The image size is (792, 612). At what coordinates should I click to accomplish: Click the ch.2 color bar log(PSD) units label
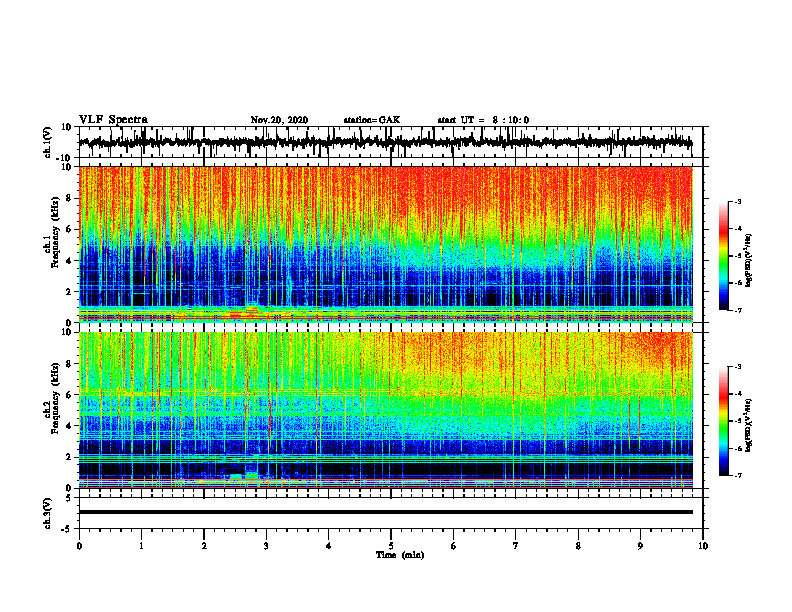tap(749, 425)
